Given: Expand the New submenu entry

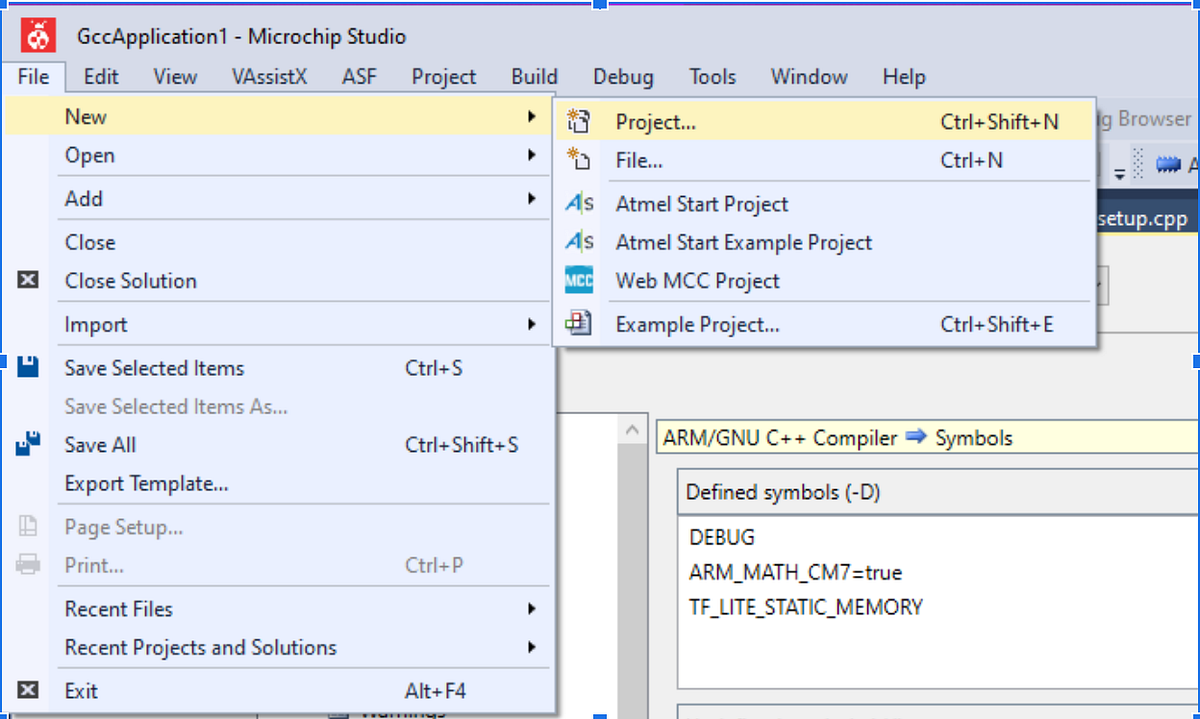Looking at the screenshot, I should tap(280, 117).
